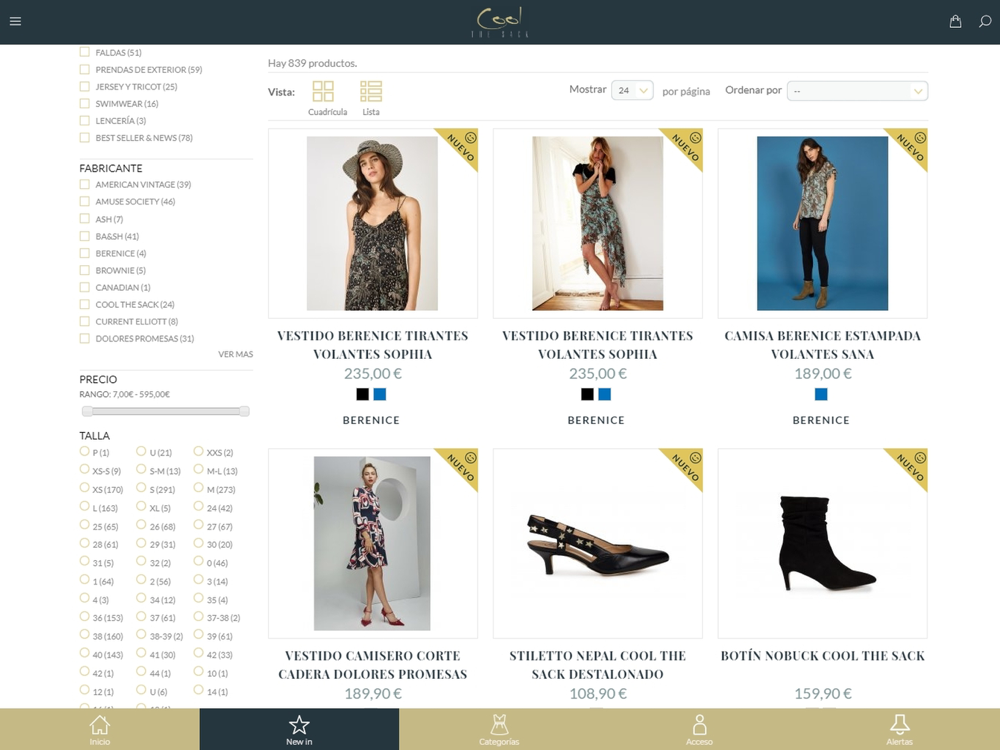Image resolution: width=1000 pixels, height=750 pixels.
Task: Open the Acceso account tab
Action: coord(699,730)
